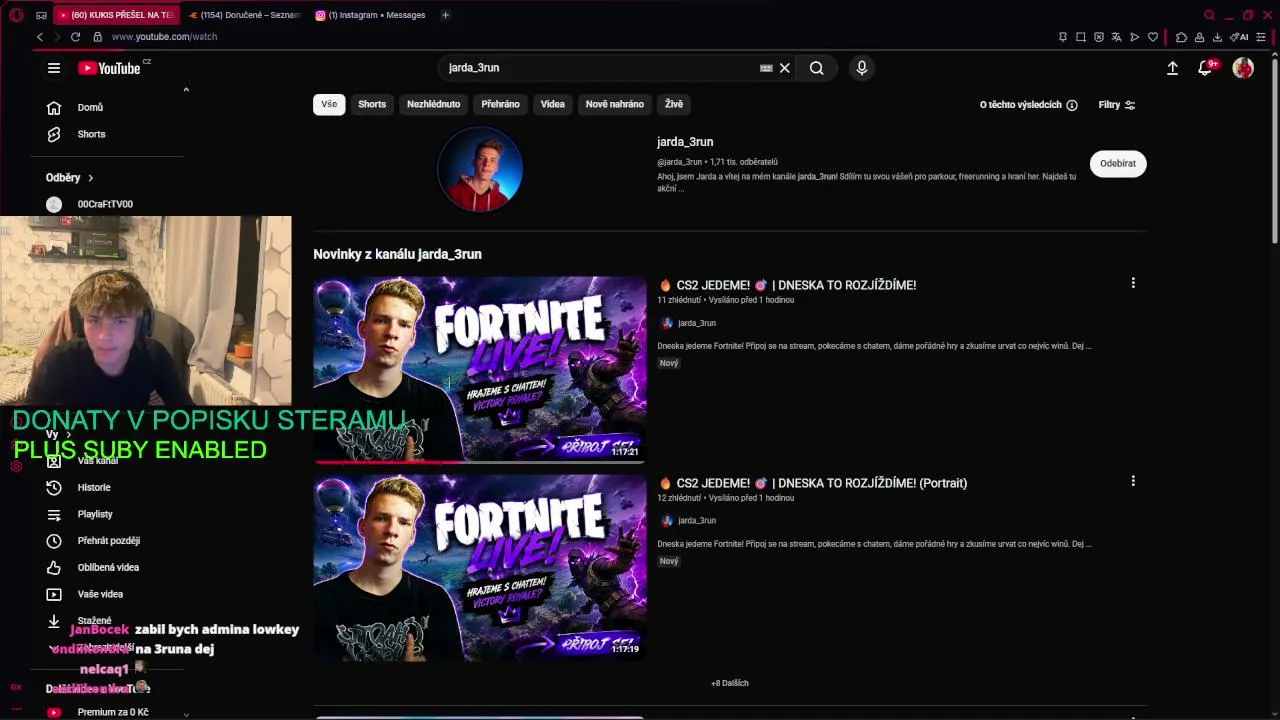The height and width of the screenshot is (720, 1280).
Task: Select the Nově nahráno filter chip
Action: point(615,104)
